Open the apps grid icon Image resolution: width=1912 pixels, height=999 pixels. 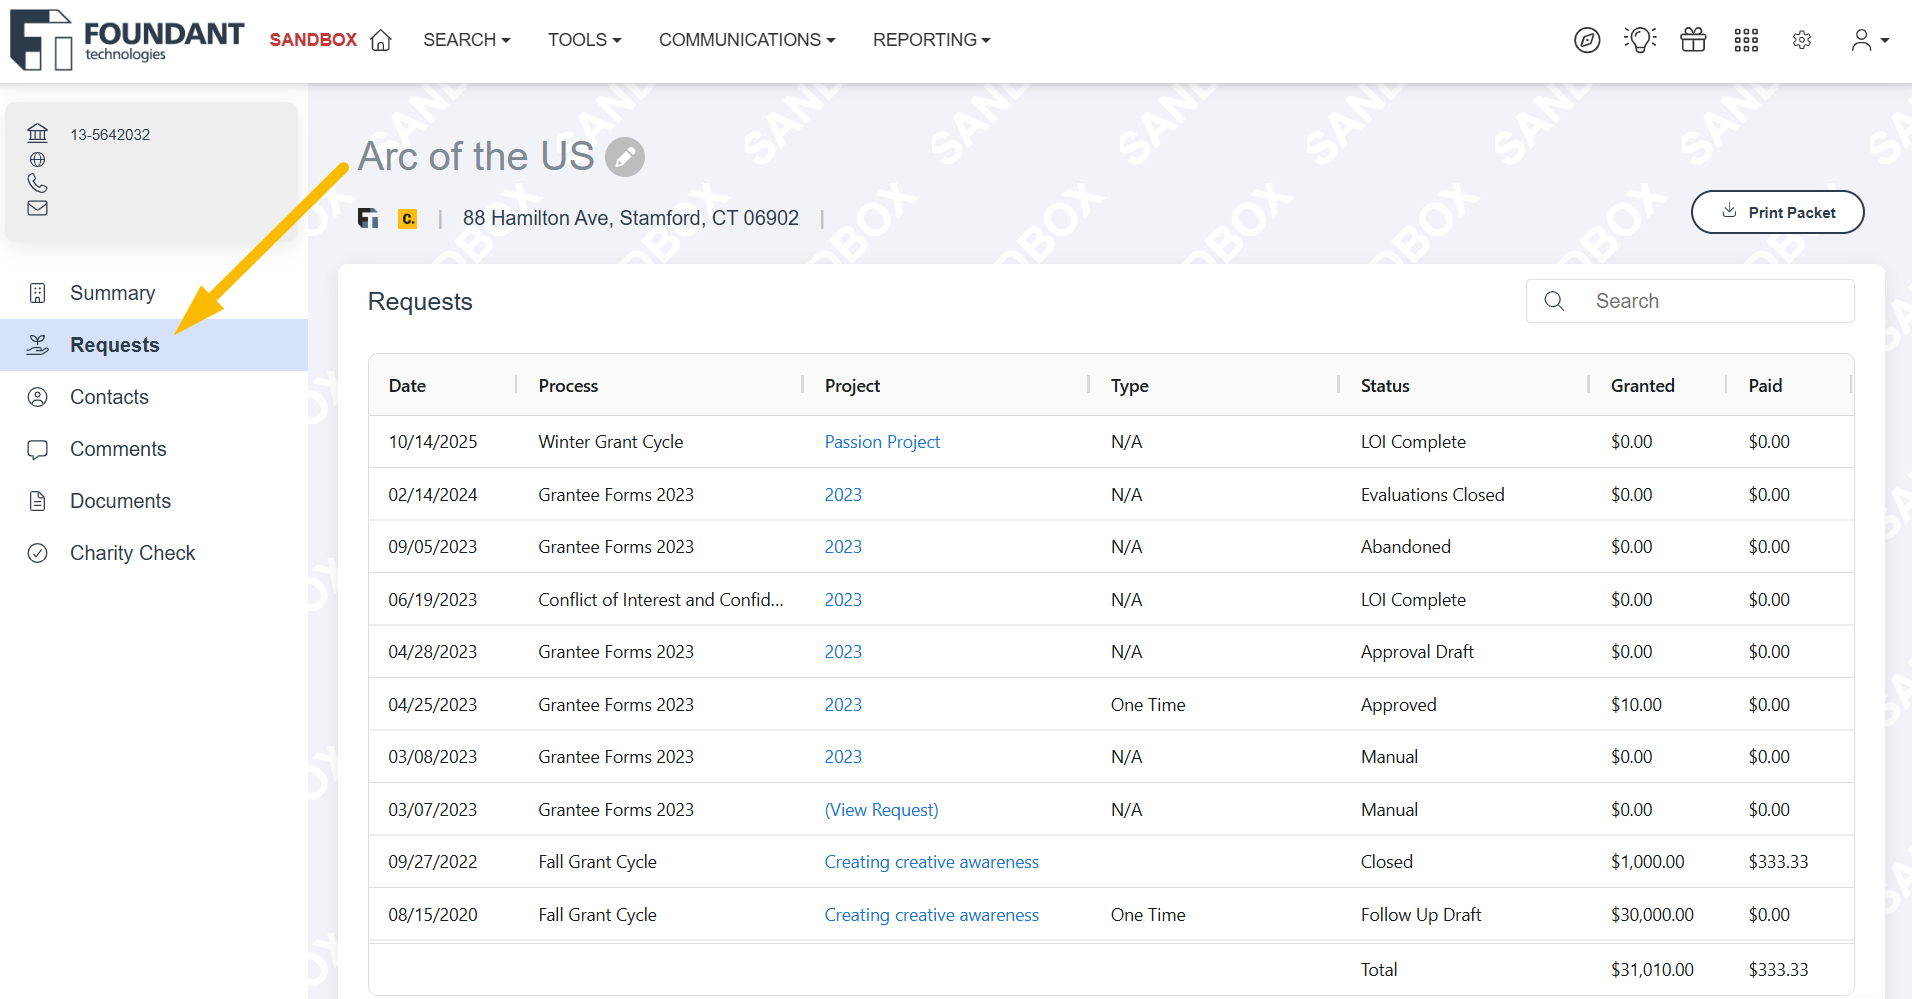1746,40
